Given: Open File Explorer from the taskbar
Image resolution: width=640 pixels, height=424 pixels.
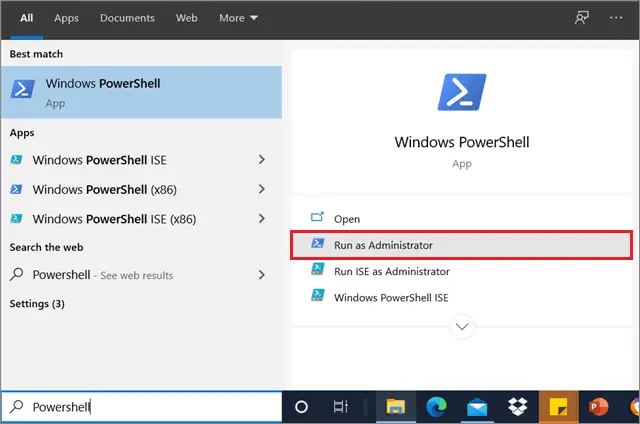Looking at the screenshot, I should (x=396, y=406).
